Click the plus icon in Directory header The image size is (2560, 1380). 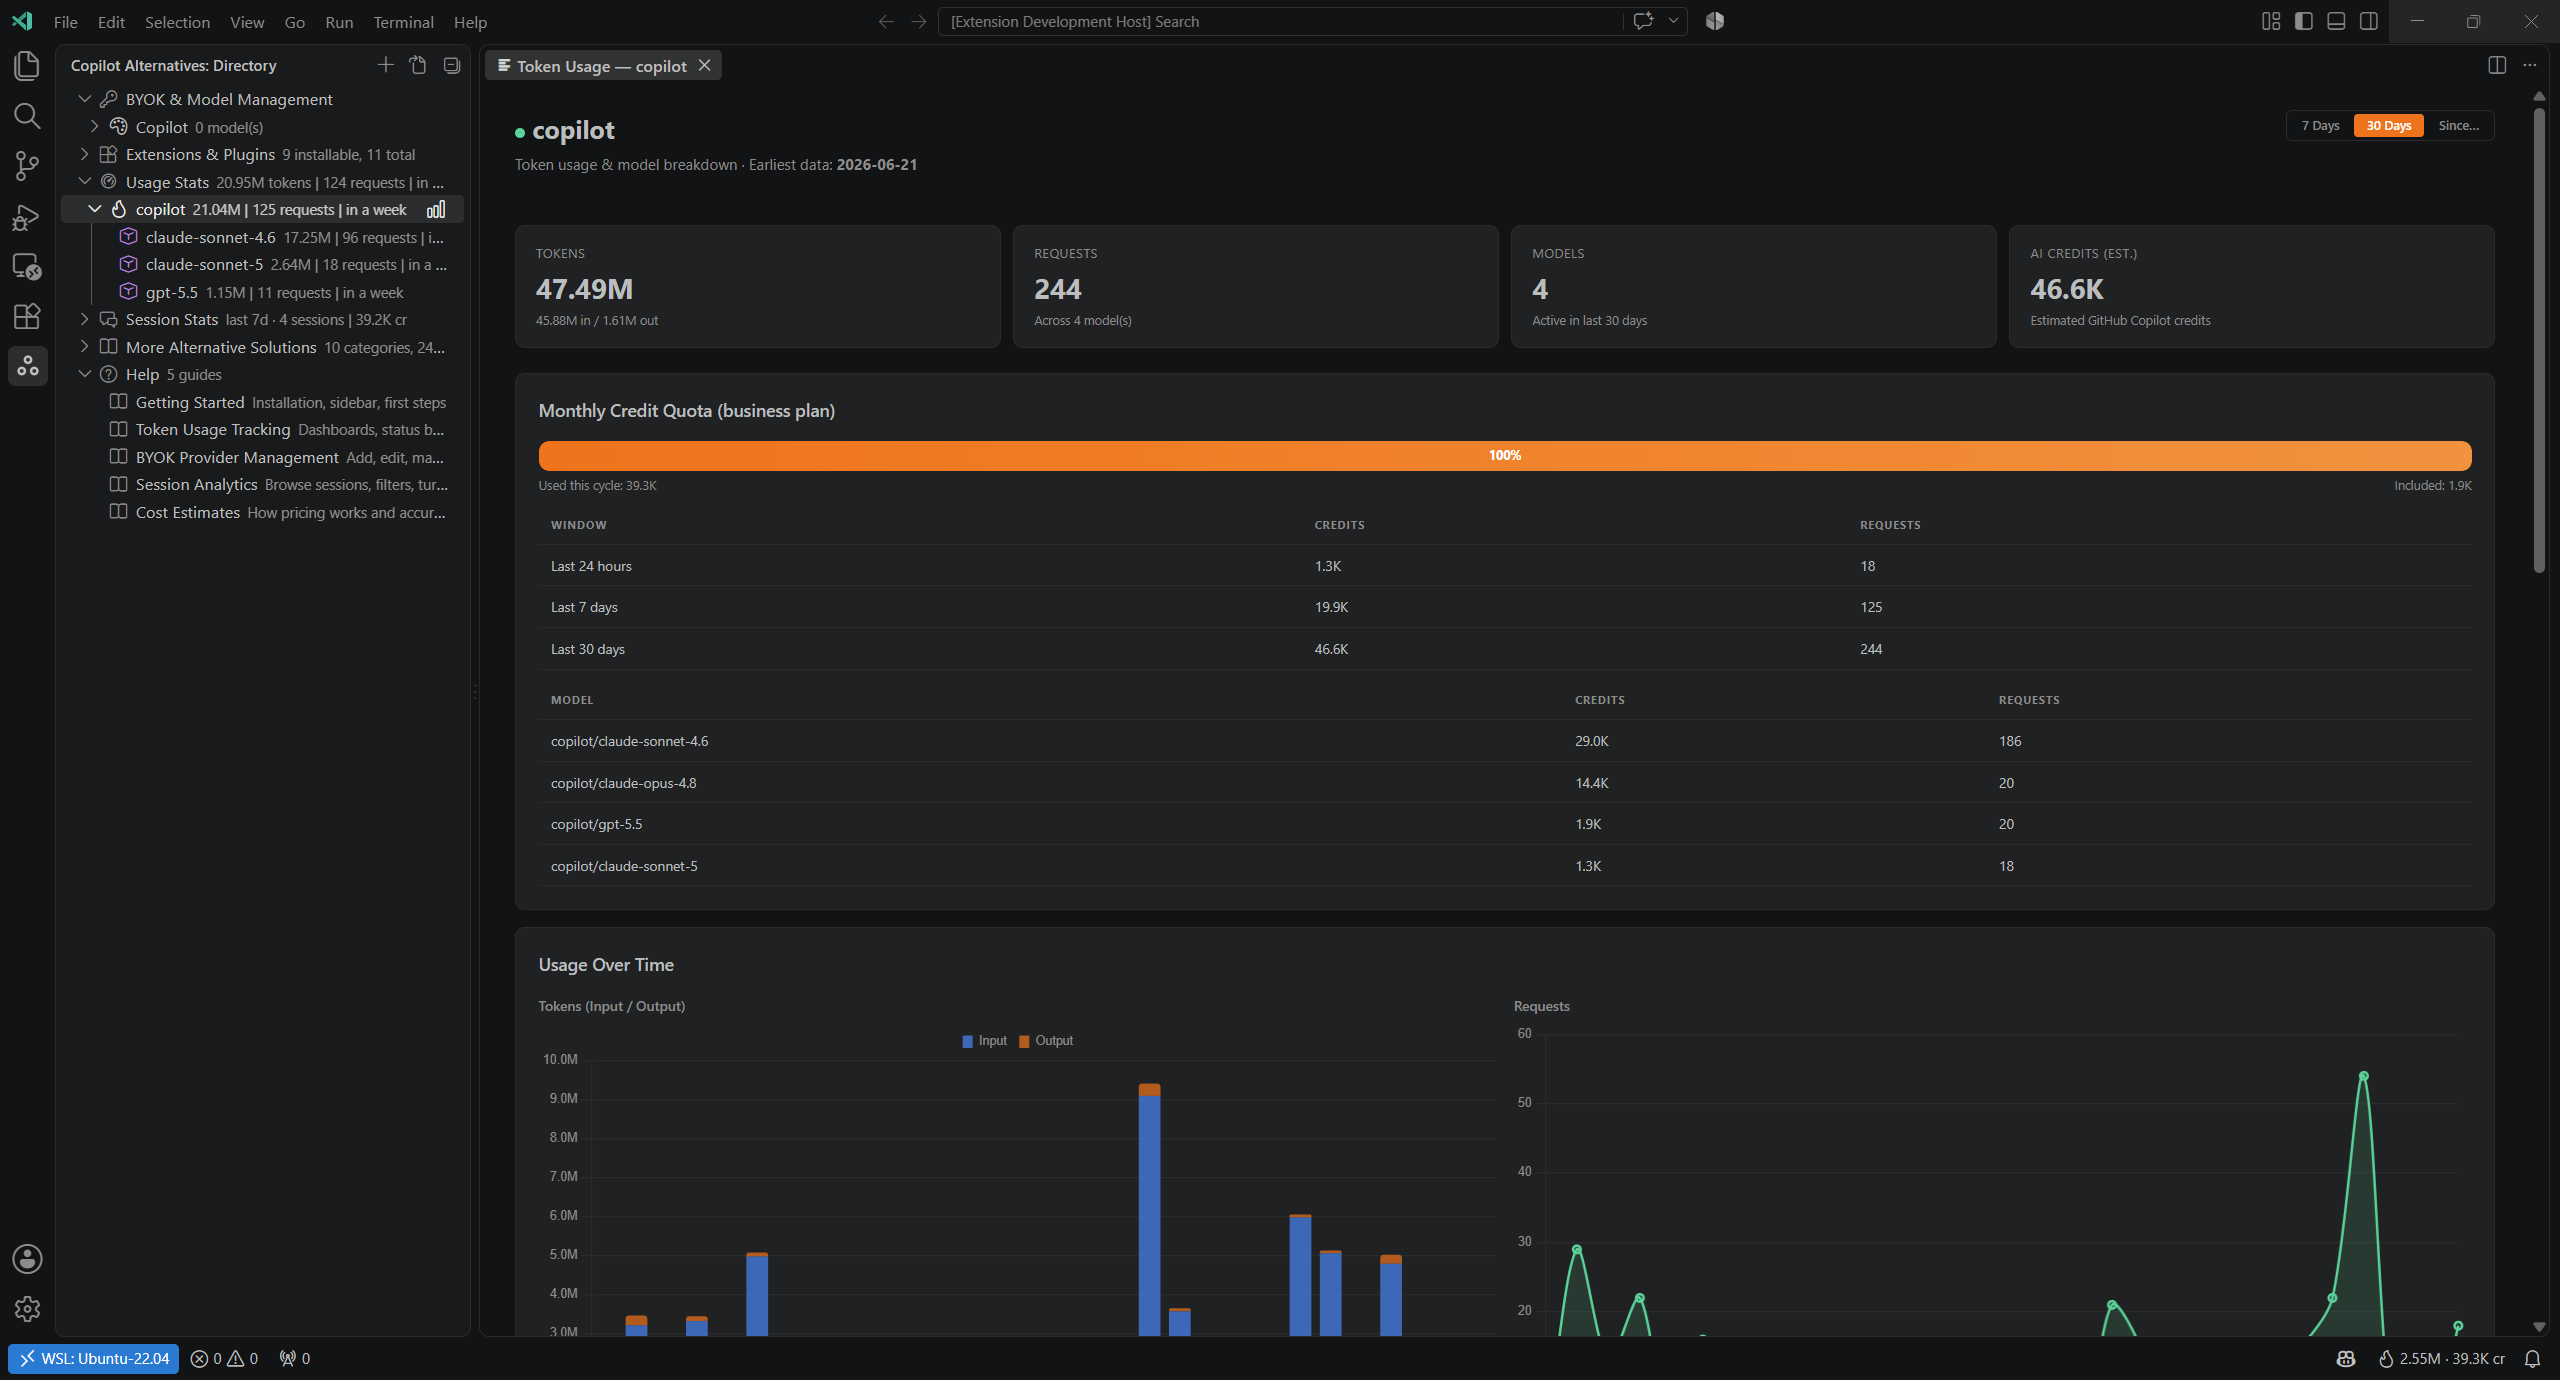tap(385, 65)
